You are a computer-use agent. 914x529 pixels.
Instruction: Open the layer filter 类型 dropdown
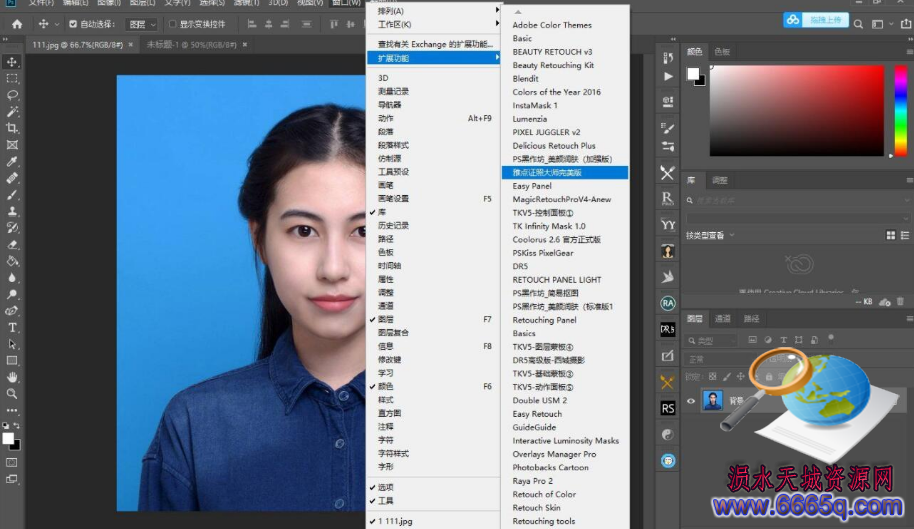tap(712, 340)
